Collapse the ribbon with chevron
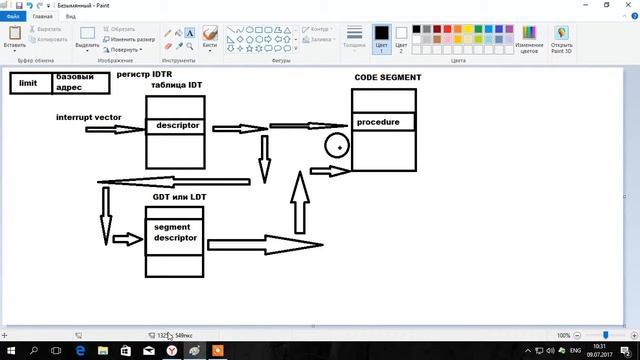Viewport: 640px width, 360px height. point(624,16)
